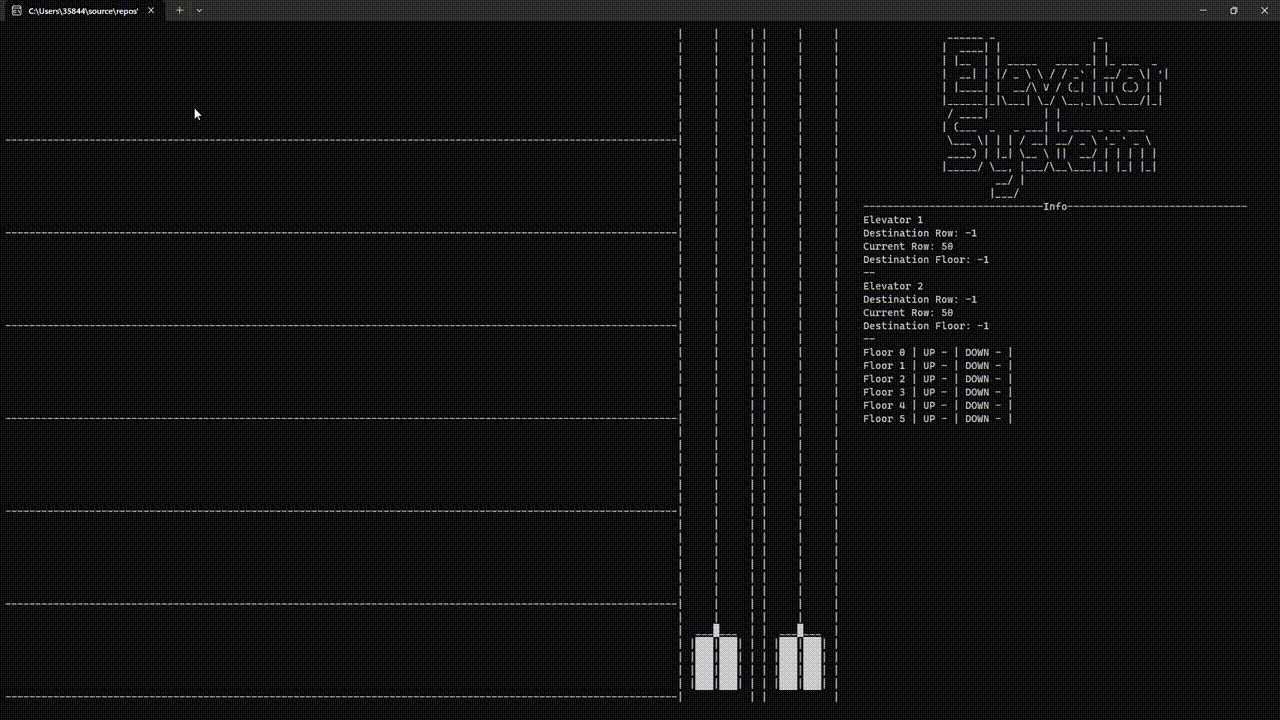Viewport: 1280px width, 720px height.
Task: Restore down the terminal window
Action: coord(1233,10)
